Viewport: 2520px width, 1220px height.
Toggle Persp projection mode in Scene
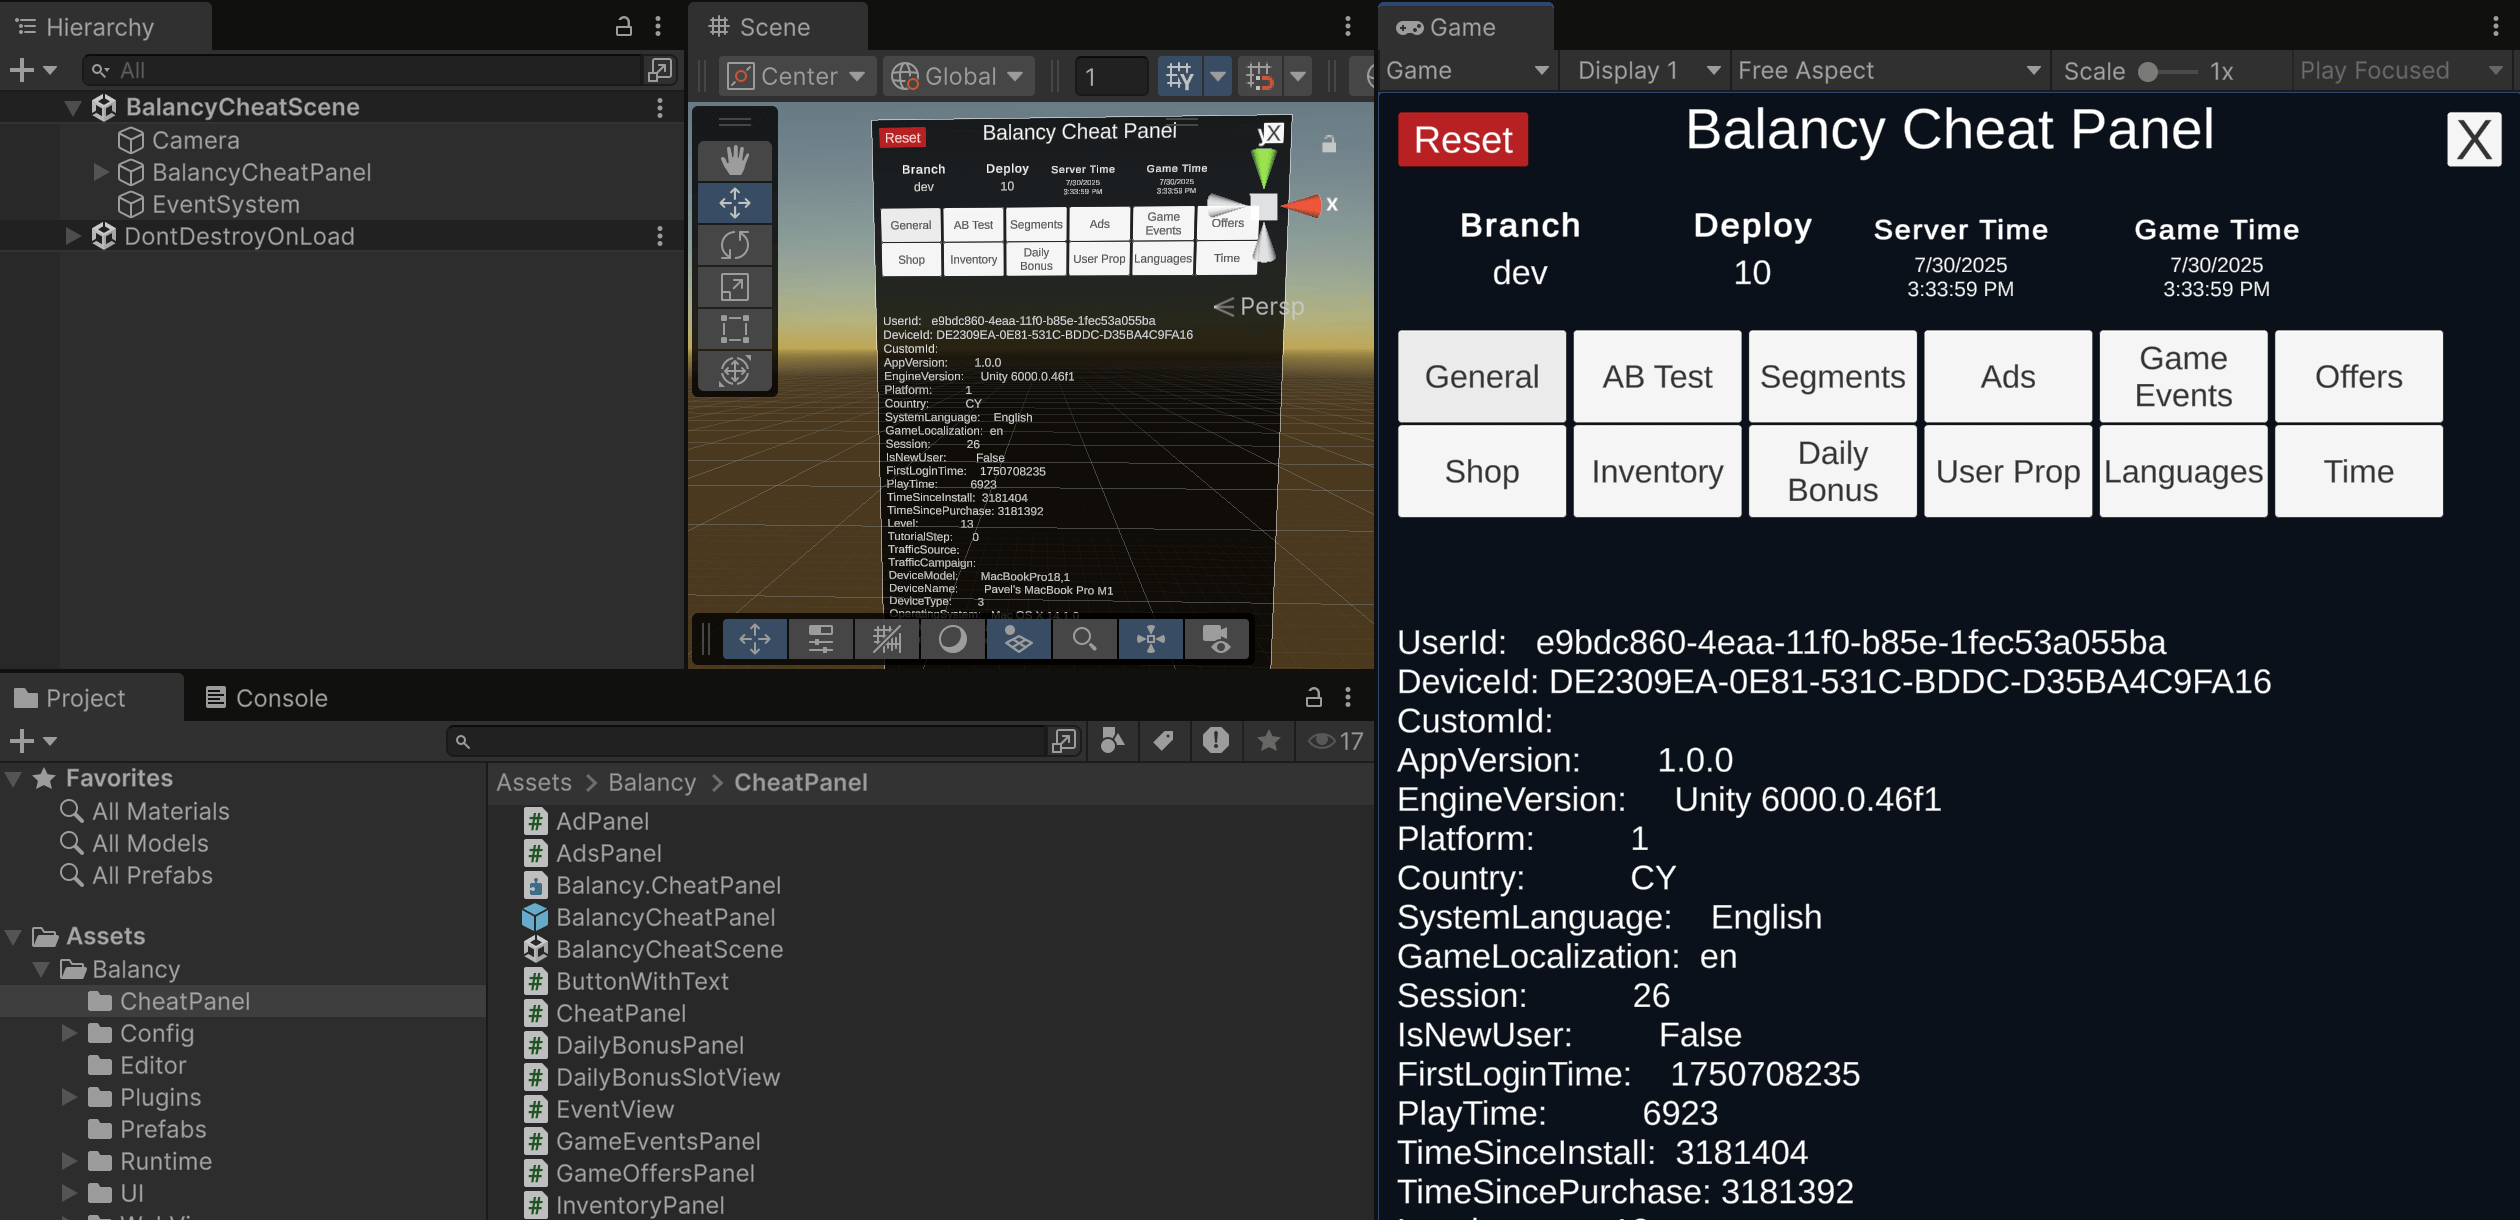(1258, 306)
